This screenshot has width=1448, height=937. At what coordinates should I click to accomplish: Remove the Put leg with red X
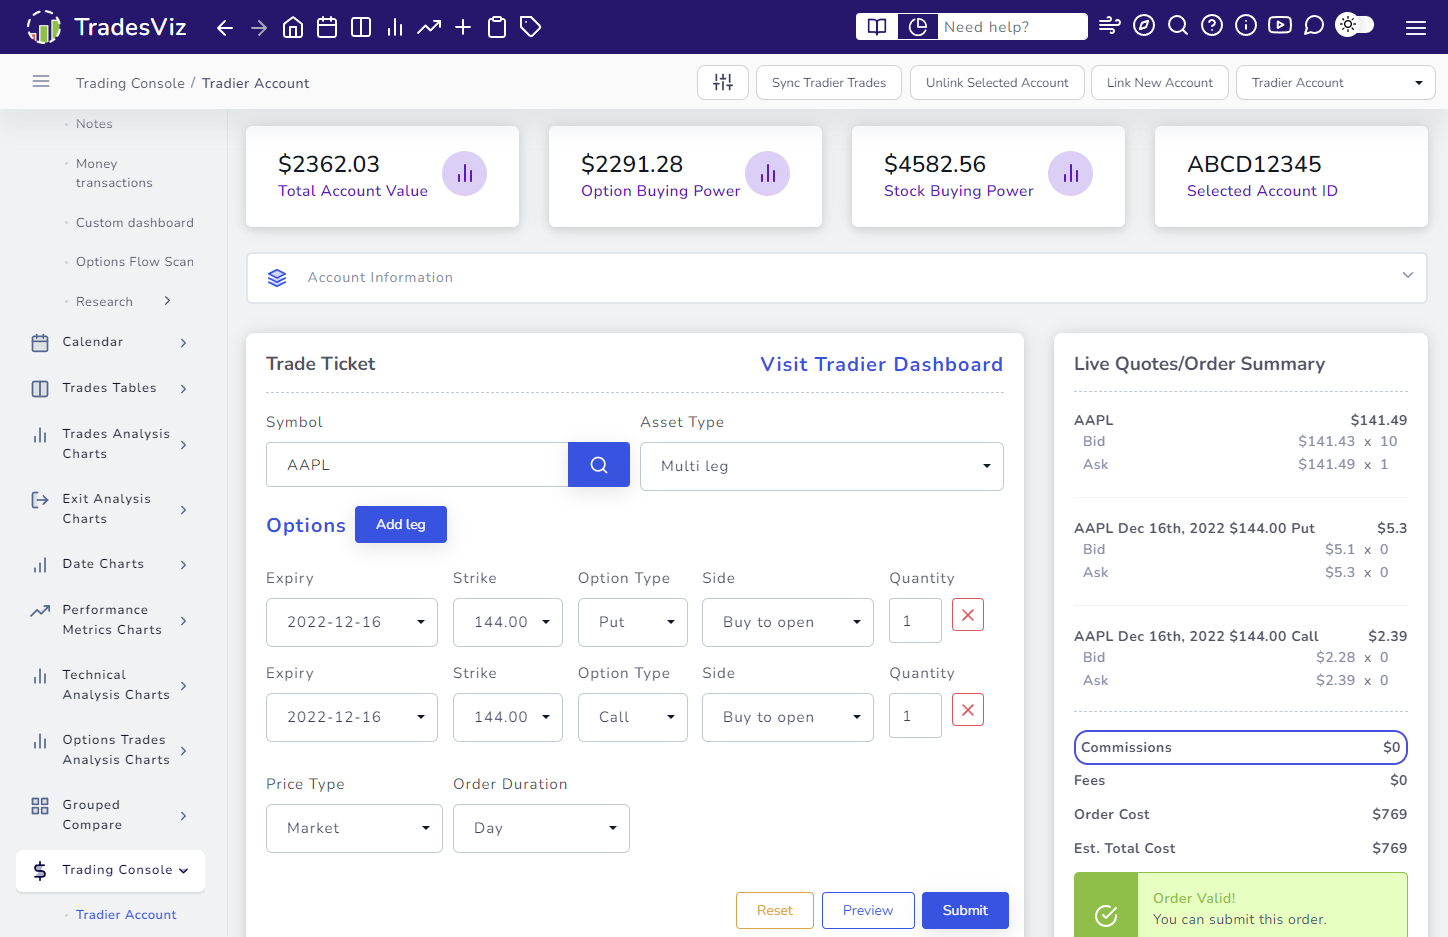968,615
